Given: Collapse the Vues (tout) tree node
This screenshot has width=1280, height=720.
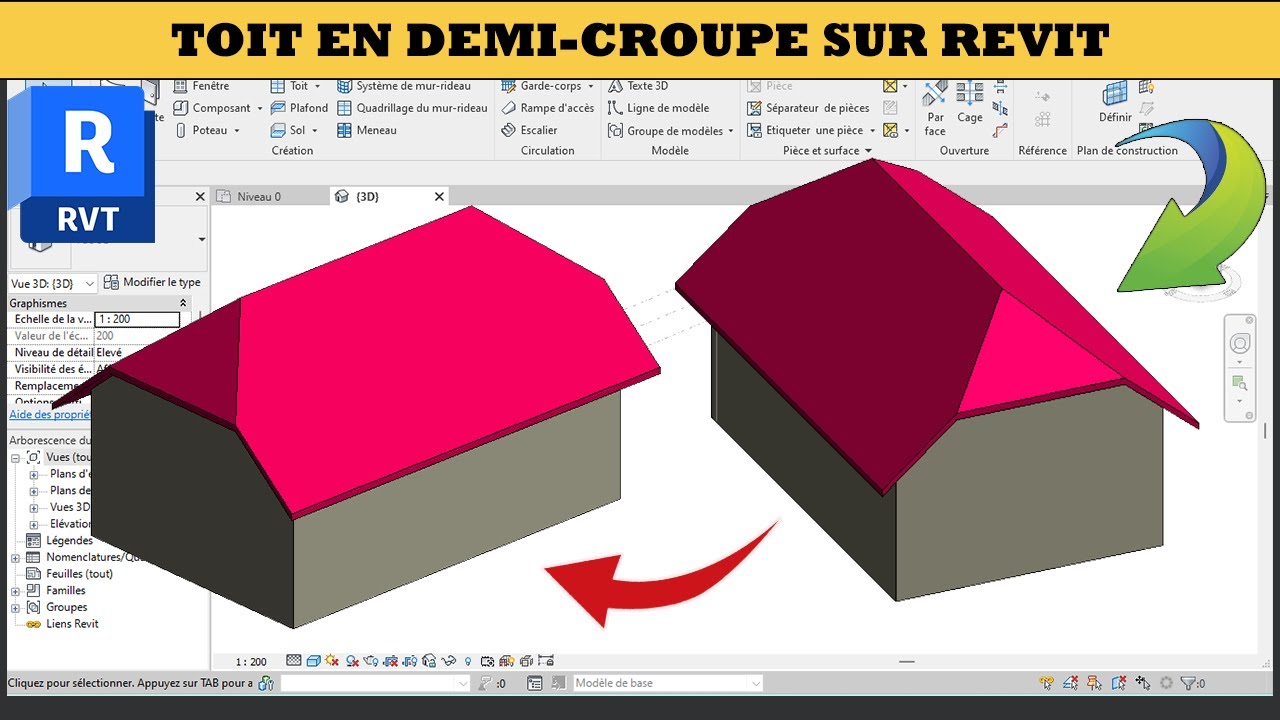Looking at the screenshot, I should 17,458.
